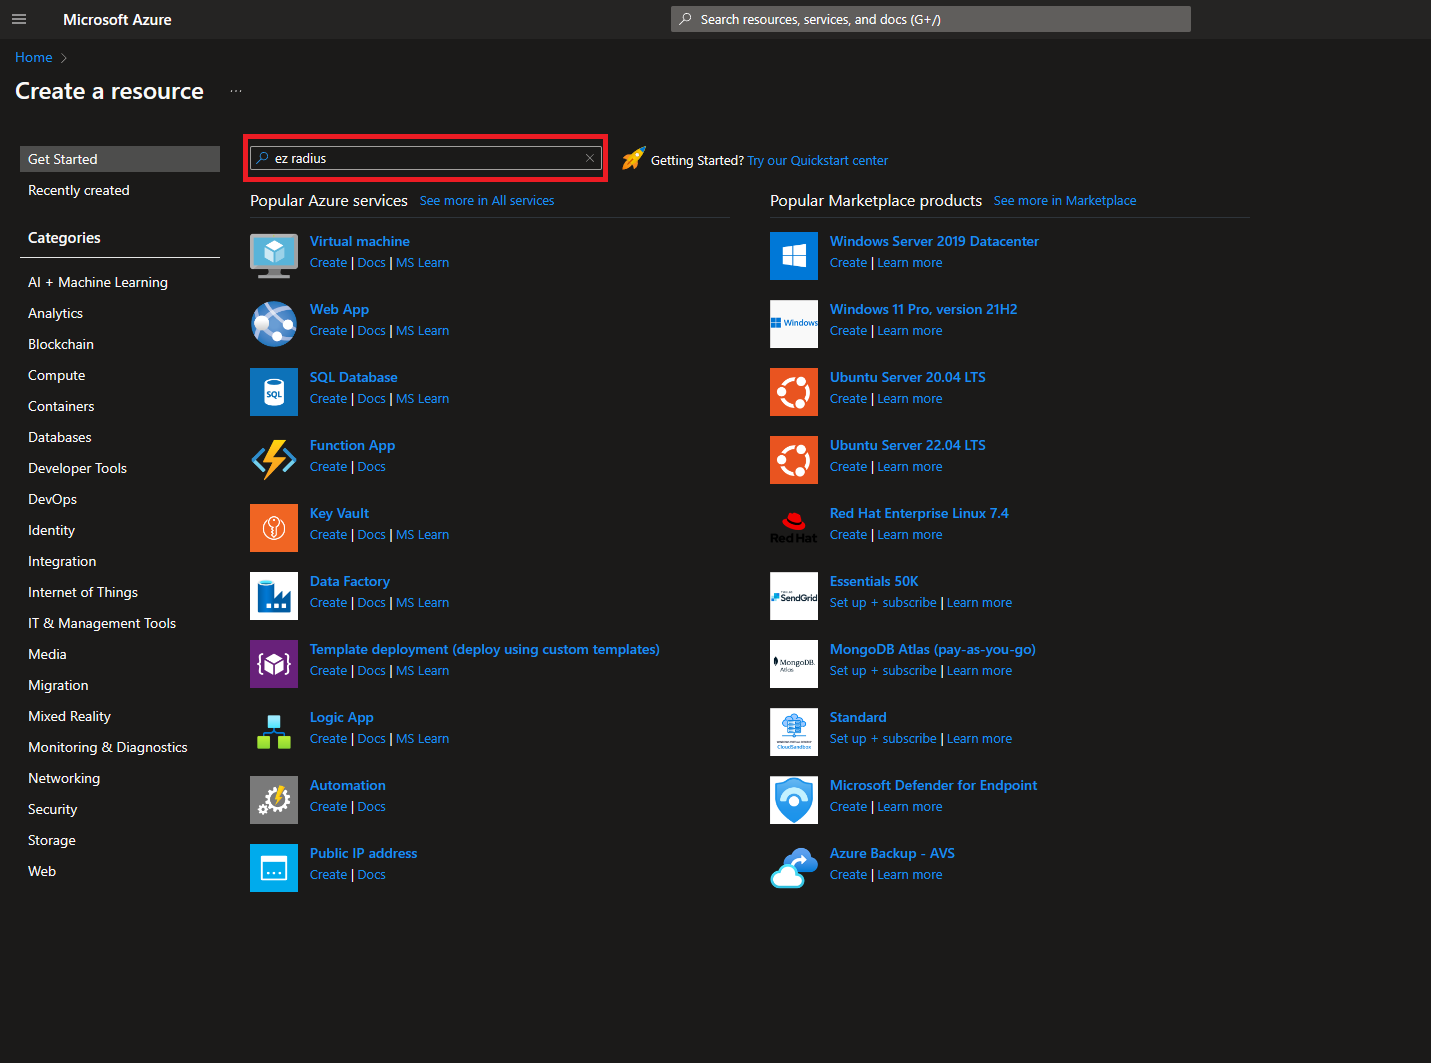The width and height of the screenshot is (1431, 1063).
Task: Click the top global search resources bar
Action: (x=931, y=19)
